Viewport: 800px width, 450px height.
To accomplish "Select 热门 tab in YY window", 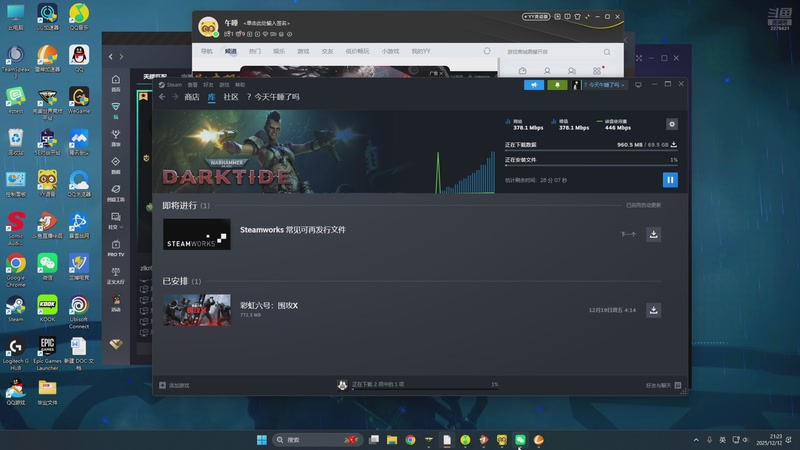I will pos(255,51).
